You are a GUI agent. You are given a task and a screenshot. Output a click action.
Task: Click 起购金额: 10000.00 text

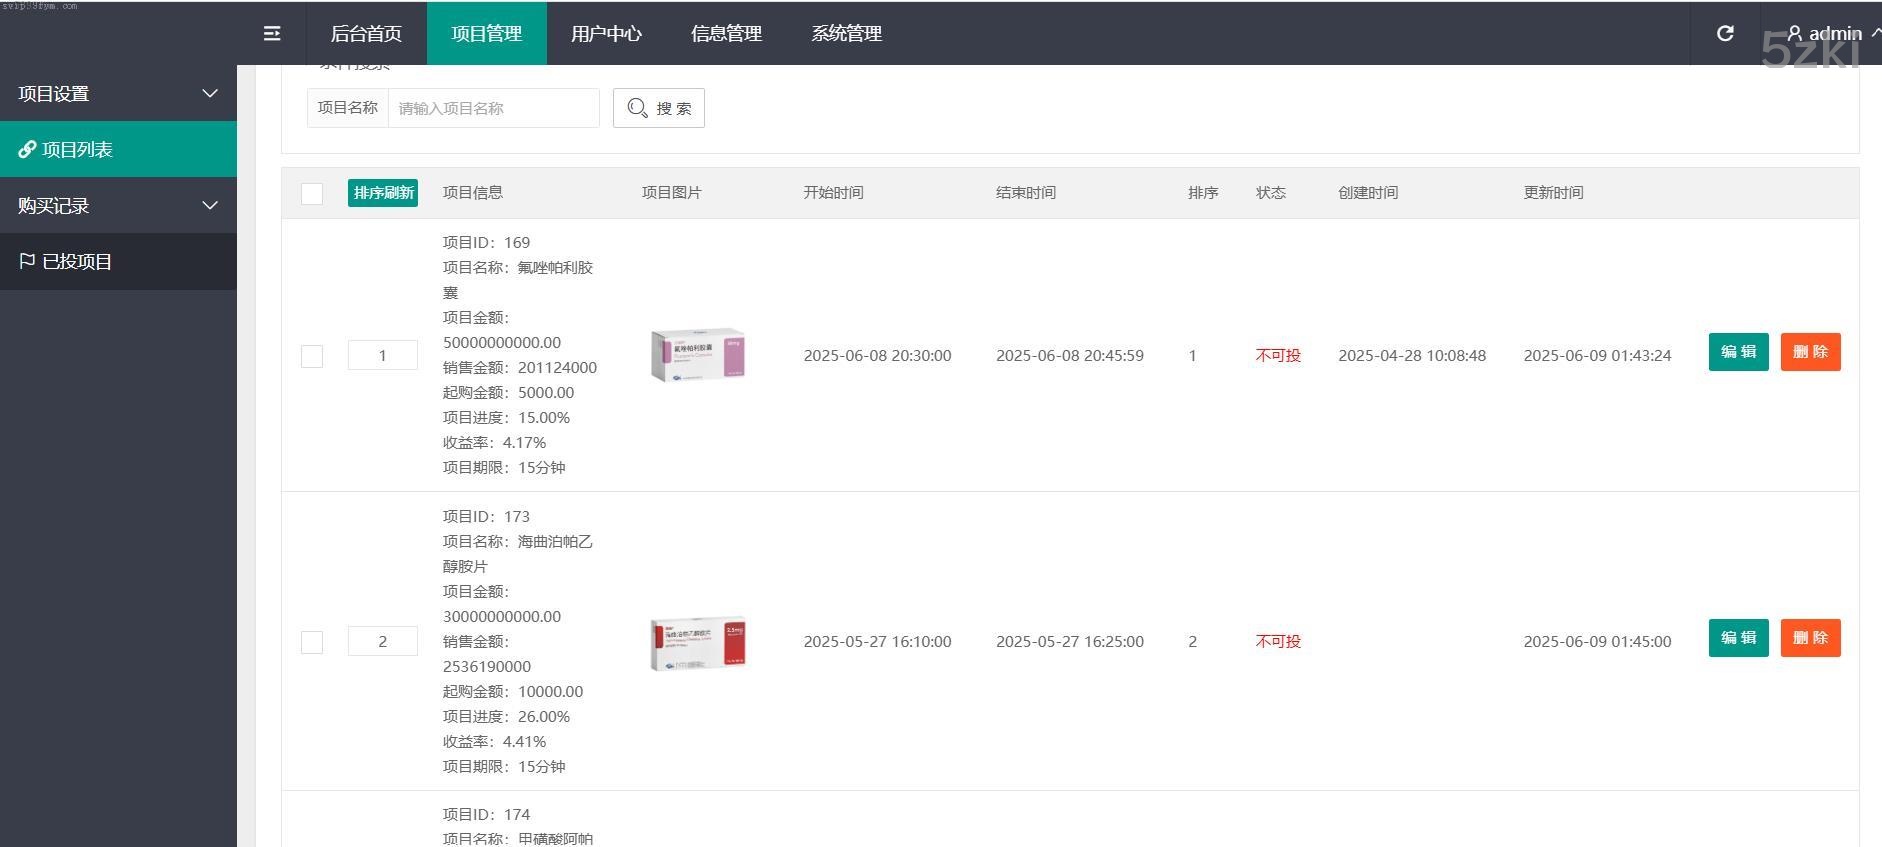click(x=513, y=691)
